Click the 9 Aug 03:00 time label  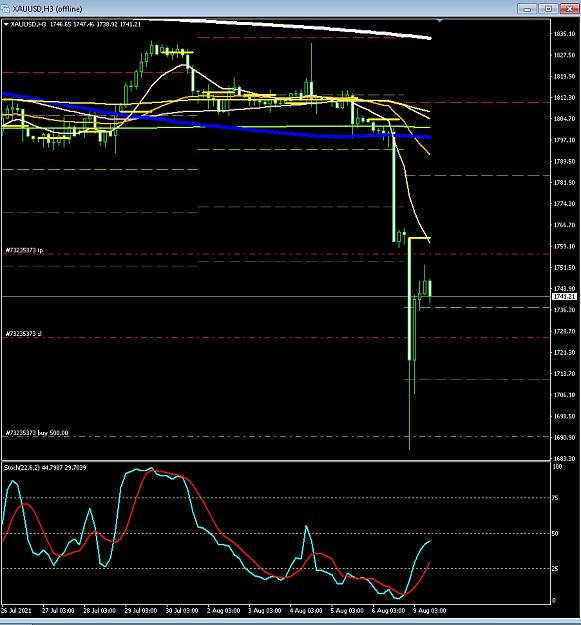[430, 611]
